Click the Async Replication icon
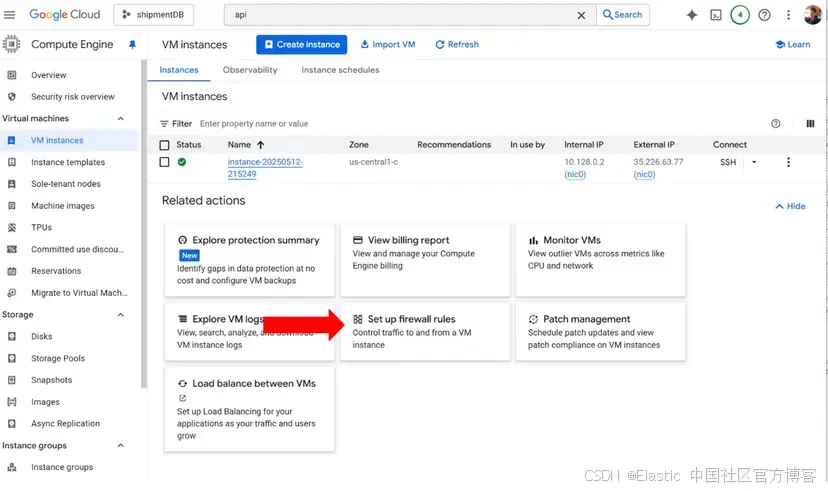The height and width of the screenshot is (491, 828). pos(12,423)
